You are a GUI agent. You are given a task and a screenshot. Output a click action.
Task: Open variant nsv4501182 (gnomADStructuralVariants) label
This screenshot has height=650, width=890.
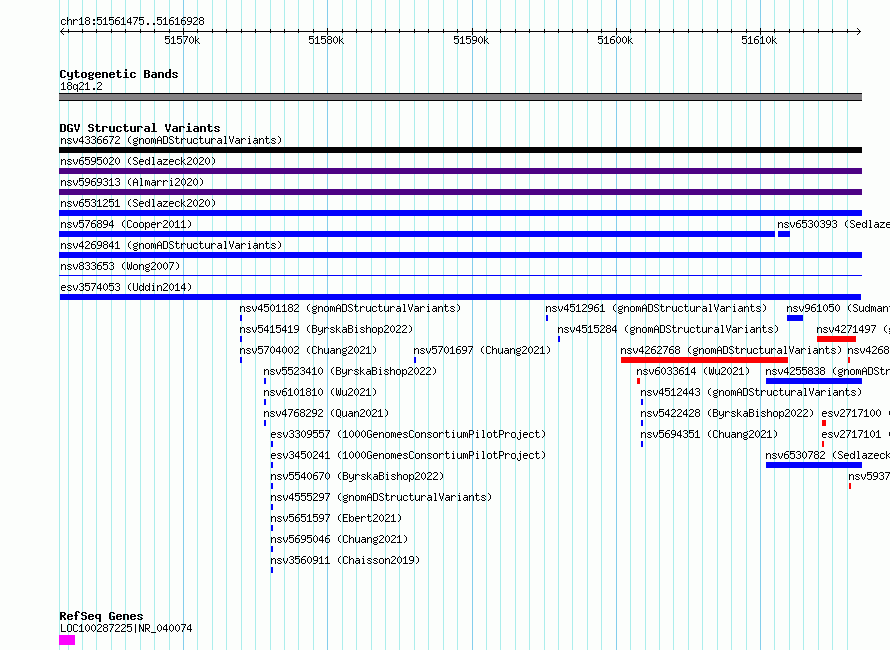click(x=350, y=308)
